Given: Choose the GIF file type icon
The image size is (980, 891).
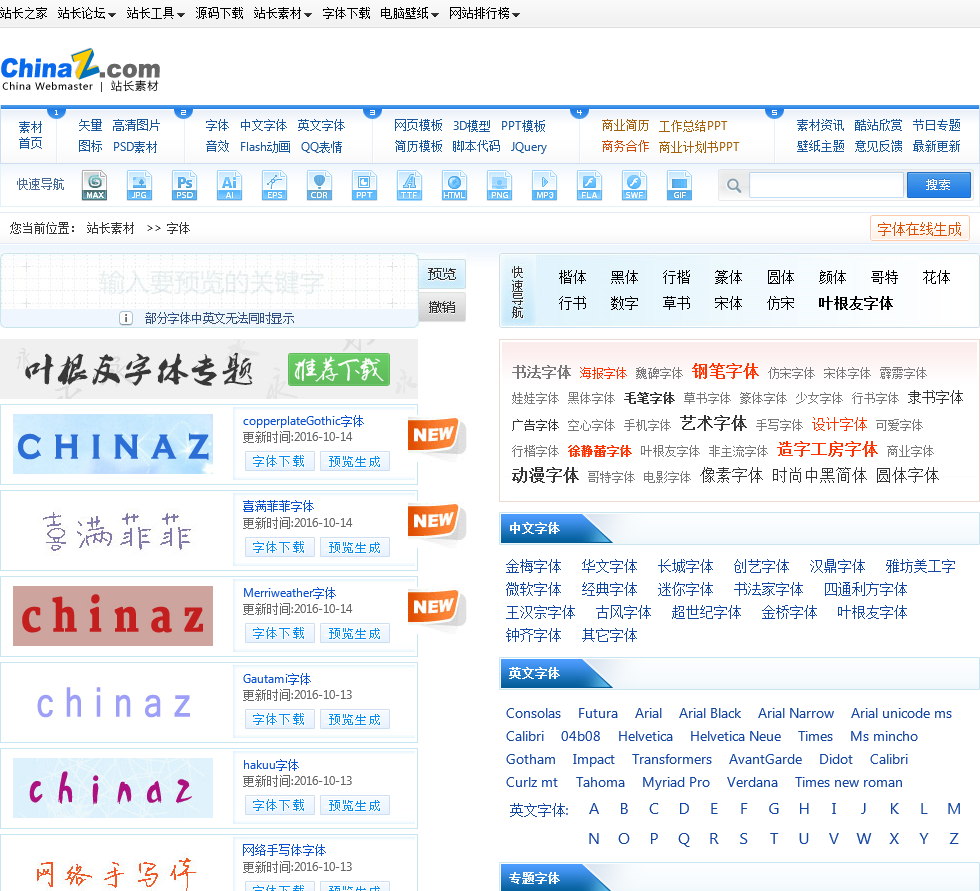Looking at the screenshot, I should [679, 185].
